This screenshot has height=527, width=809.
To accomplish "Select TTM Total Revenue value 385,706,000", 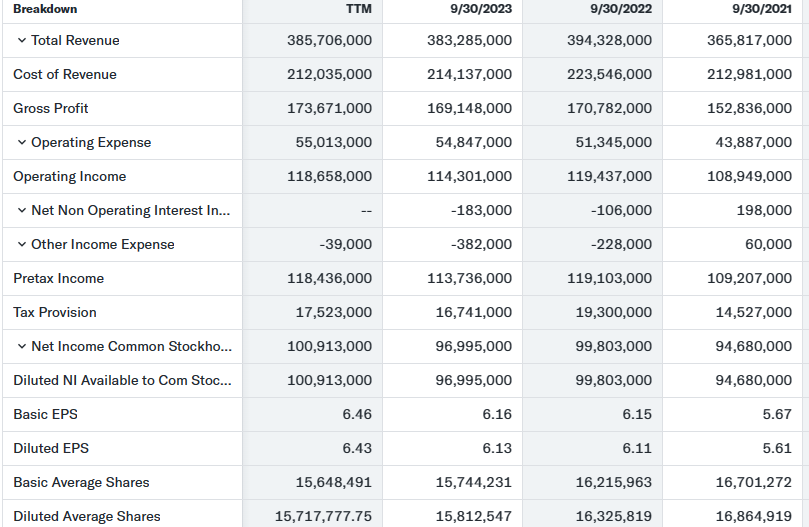I will click(x=330, y=40).
